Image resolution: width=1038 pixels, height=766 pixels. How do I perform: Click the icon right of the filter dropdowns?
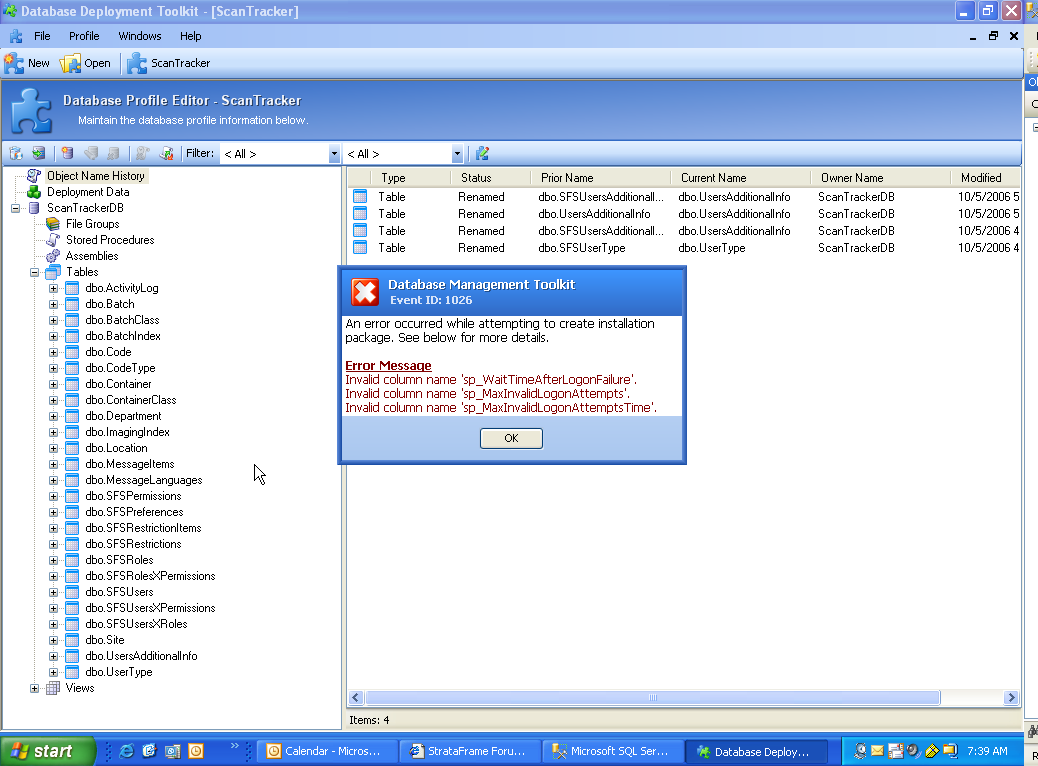coord(483,154)
